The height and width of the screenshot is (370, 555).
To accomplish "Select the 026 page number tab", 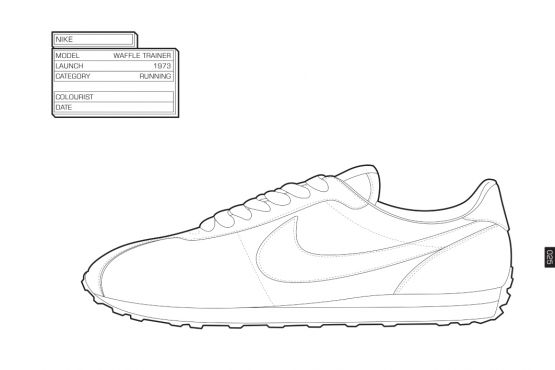I will click(x=549, y=257).
